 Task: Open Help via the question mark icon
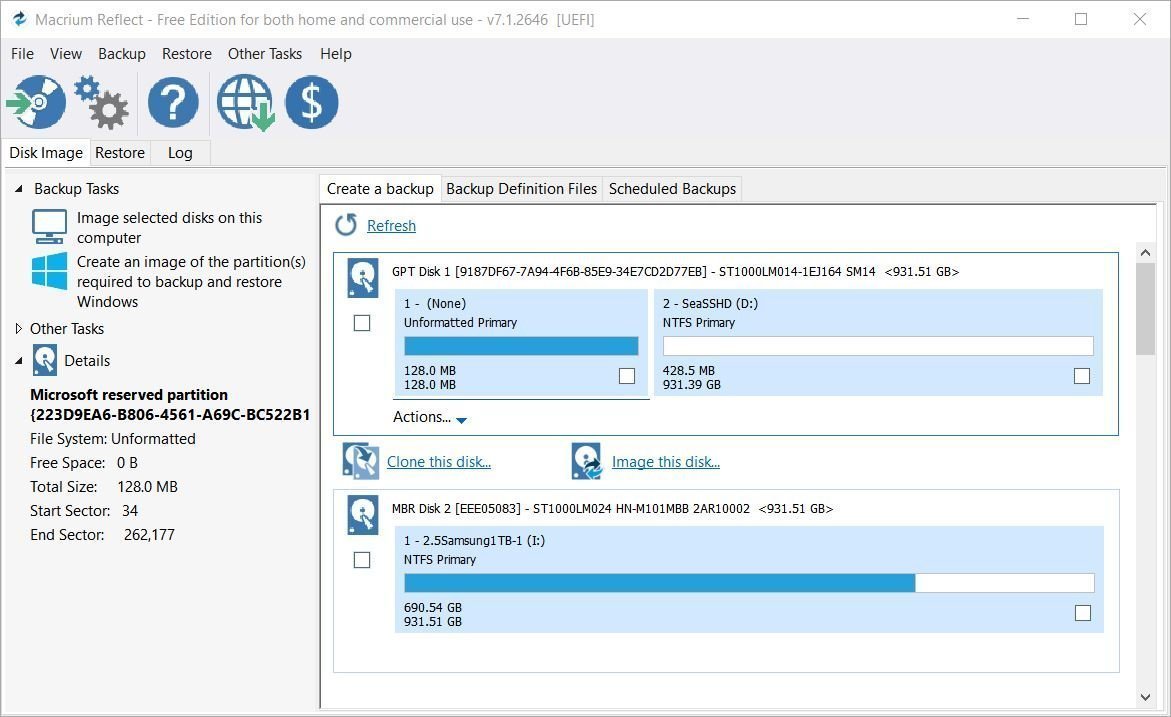click(172, 101)
